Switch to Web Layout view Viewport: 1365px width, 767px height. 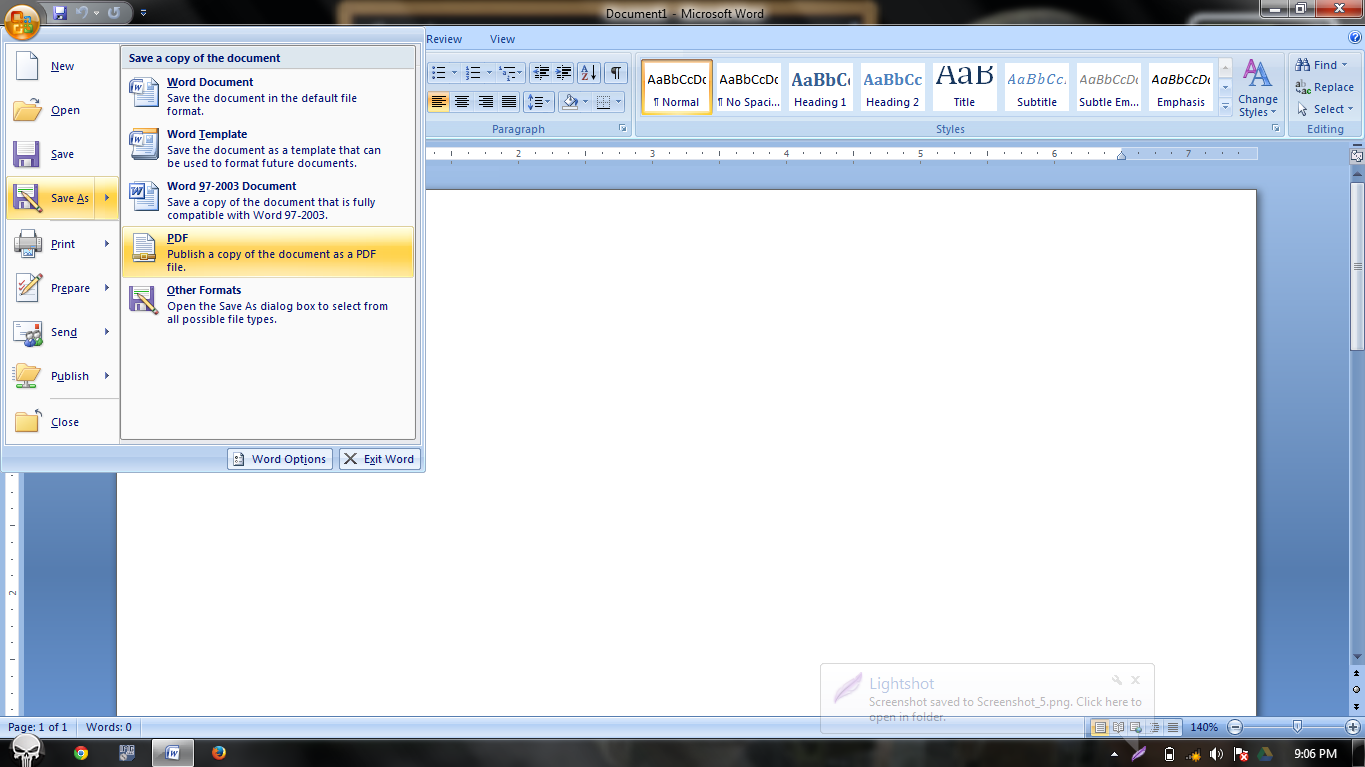[1137, 727]
